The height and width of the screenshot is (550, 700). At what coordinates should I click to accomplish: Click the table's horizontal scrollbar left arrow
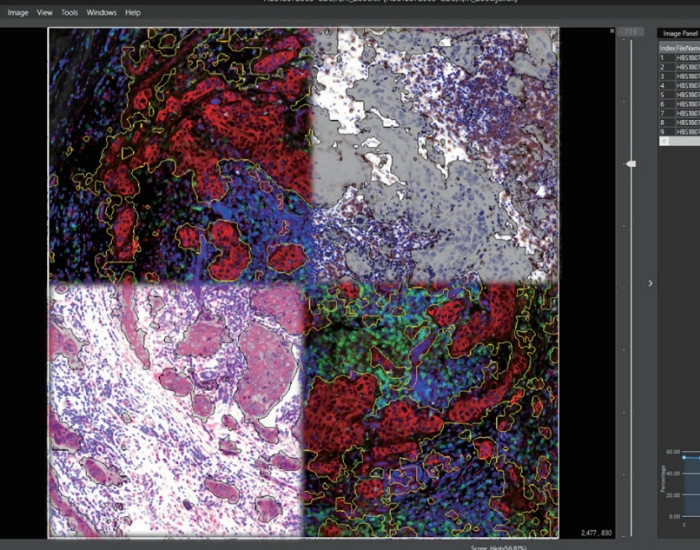click(664, 141)
